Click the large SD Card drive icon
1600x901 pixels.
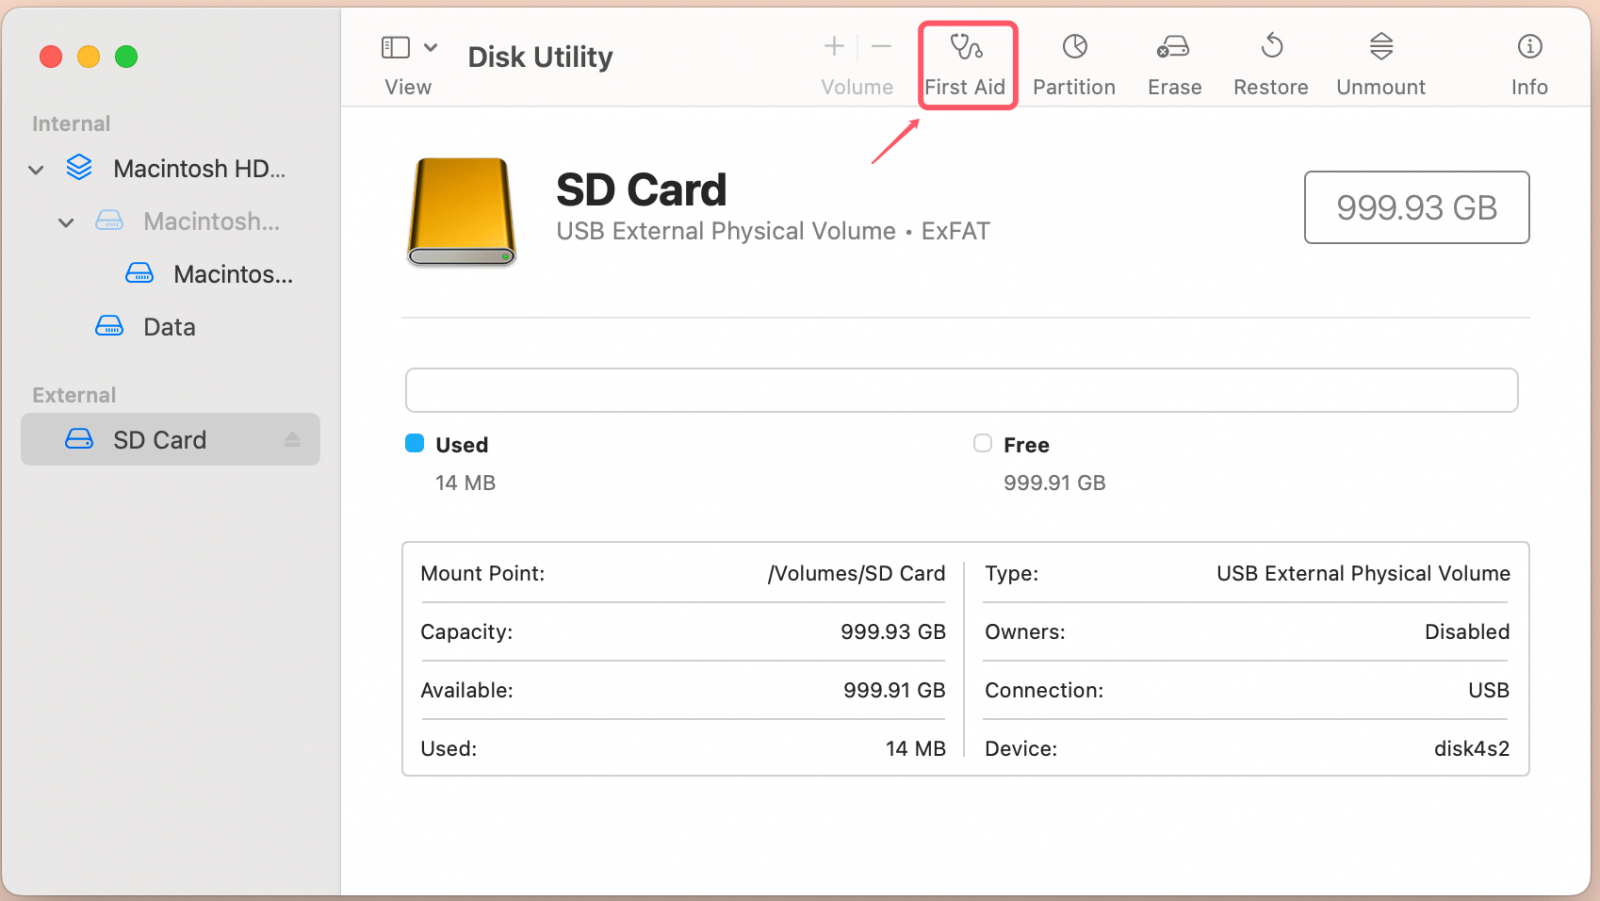[x=461, y=211]
